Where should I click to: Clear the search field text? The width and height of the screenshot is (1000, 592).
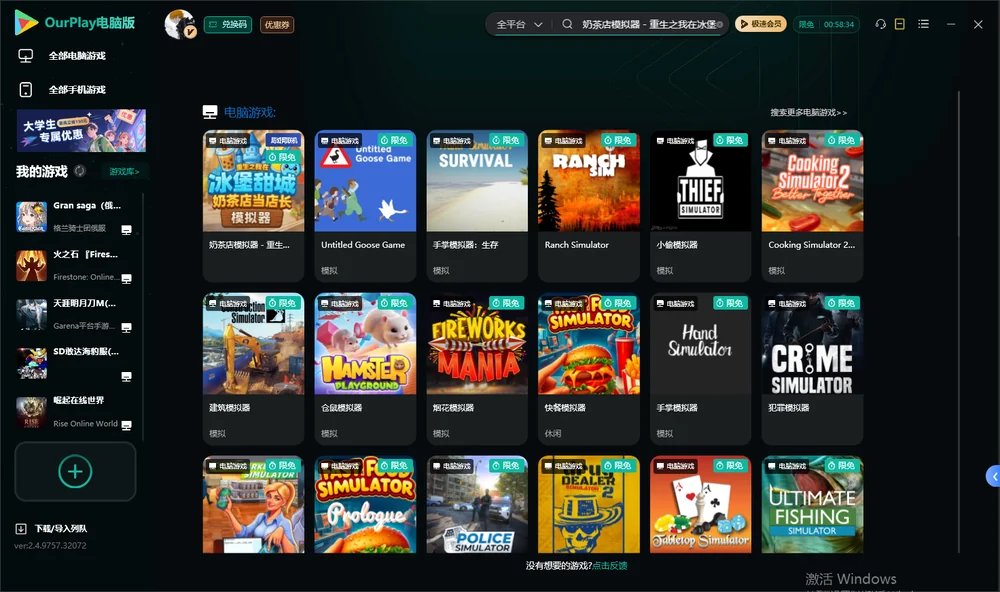tap(720, 24)
